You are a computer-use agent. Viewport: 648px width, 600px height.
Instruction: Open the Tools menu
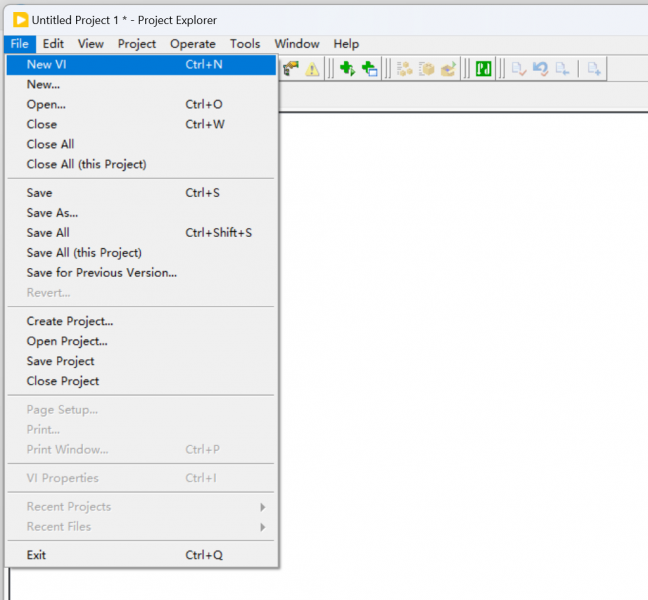click(245, 44)
